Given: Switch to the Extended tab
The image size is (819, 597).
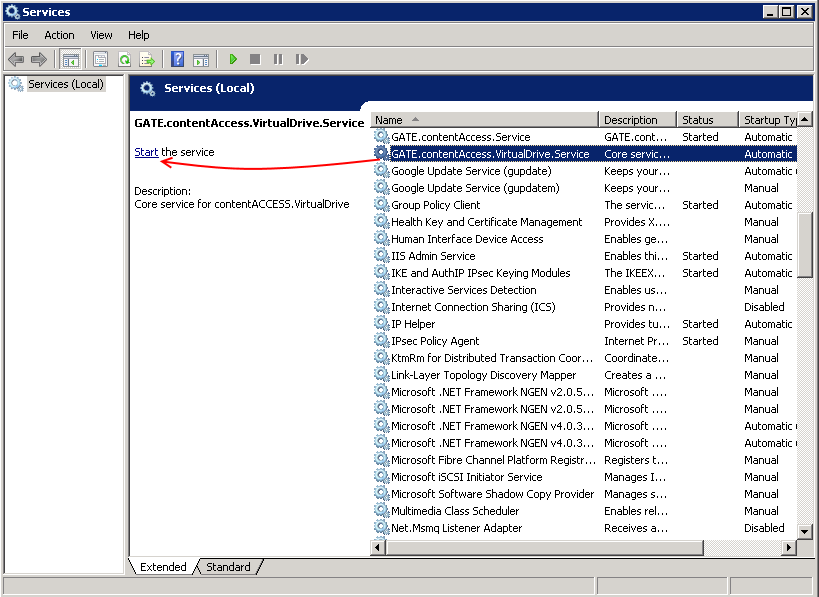Looking at the screenshot, I should click(x=163, y=567).
